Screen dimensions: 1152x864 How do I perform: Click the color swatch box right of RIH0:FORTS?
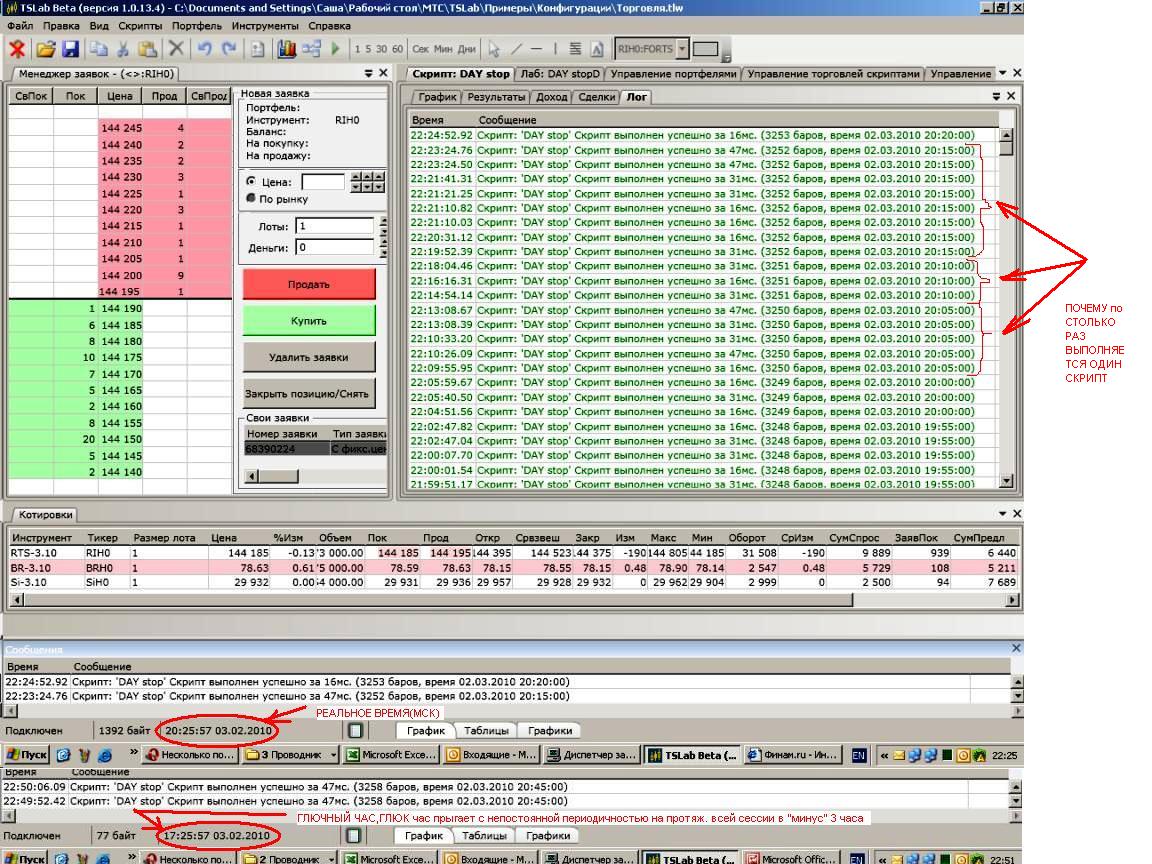tap(706, 49)
